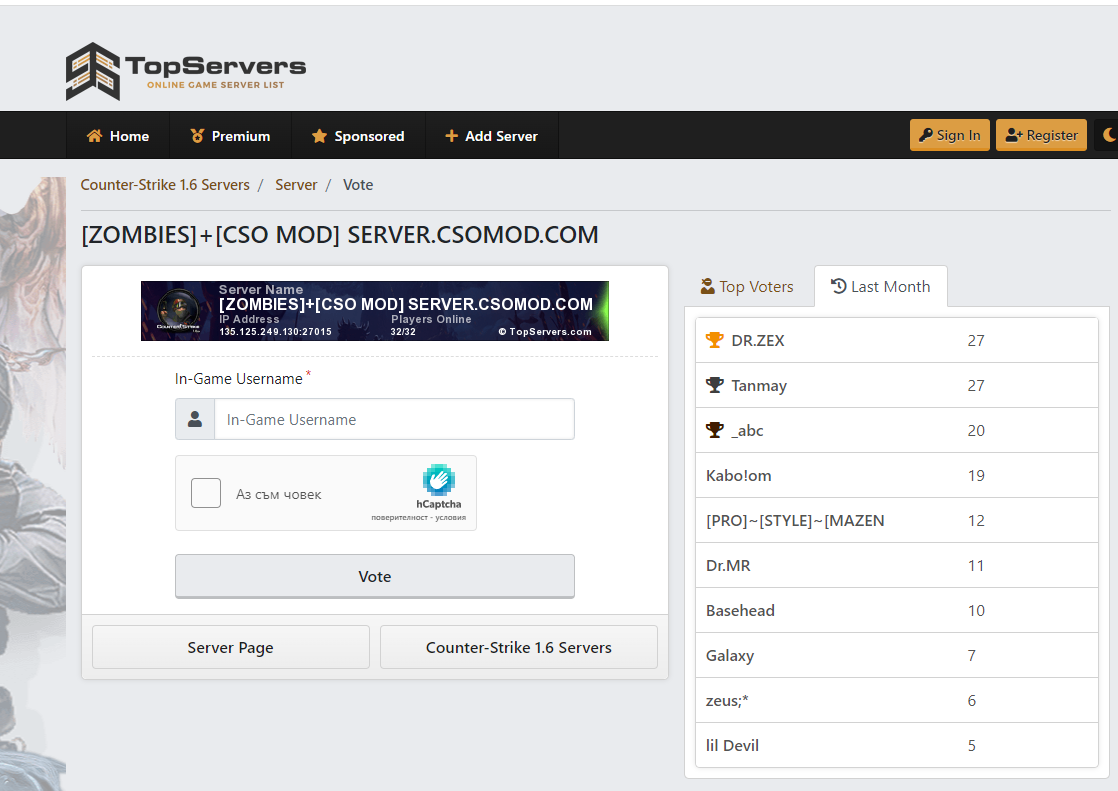Viewport: 1118px width, 791px height.
Task: Submit with the Vote button
Action: click(x=375, y=576)
